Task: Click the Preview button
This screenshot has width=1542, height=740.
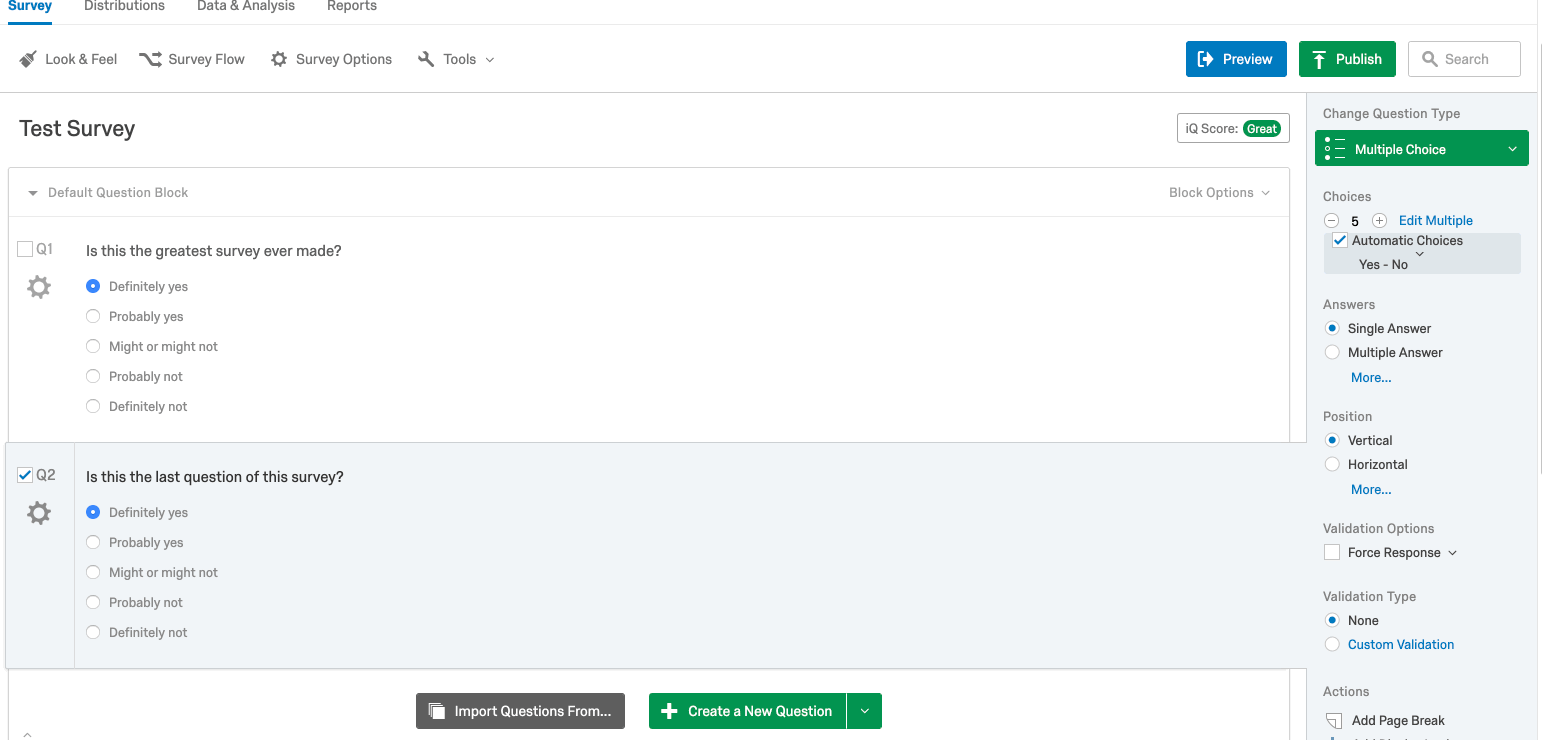Action: click(1236, 59)
